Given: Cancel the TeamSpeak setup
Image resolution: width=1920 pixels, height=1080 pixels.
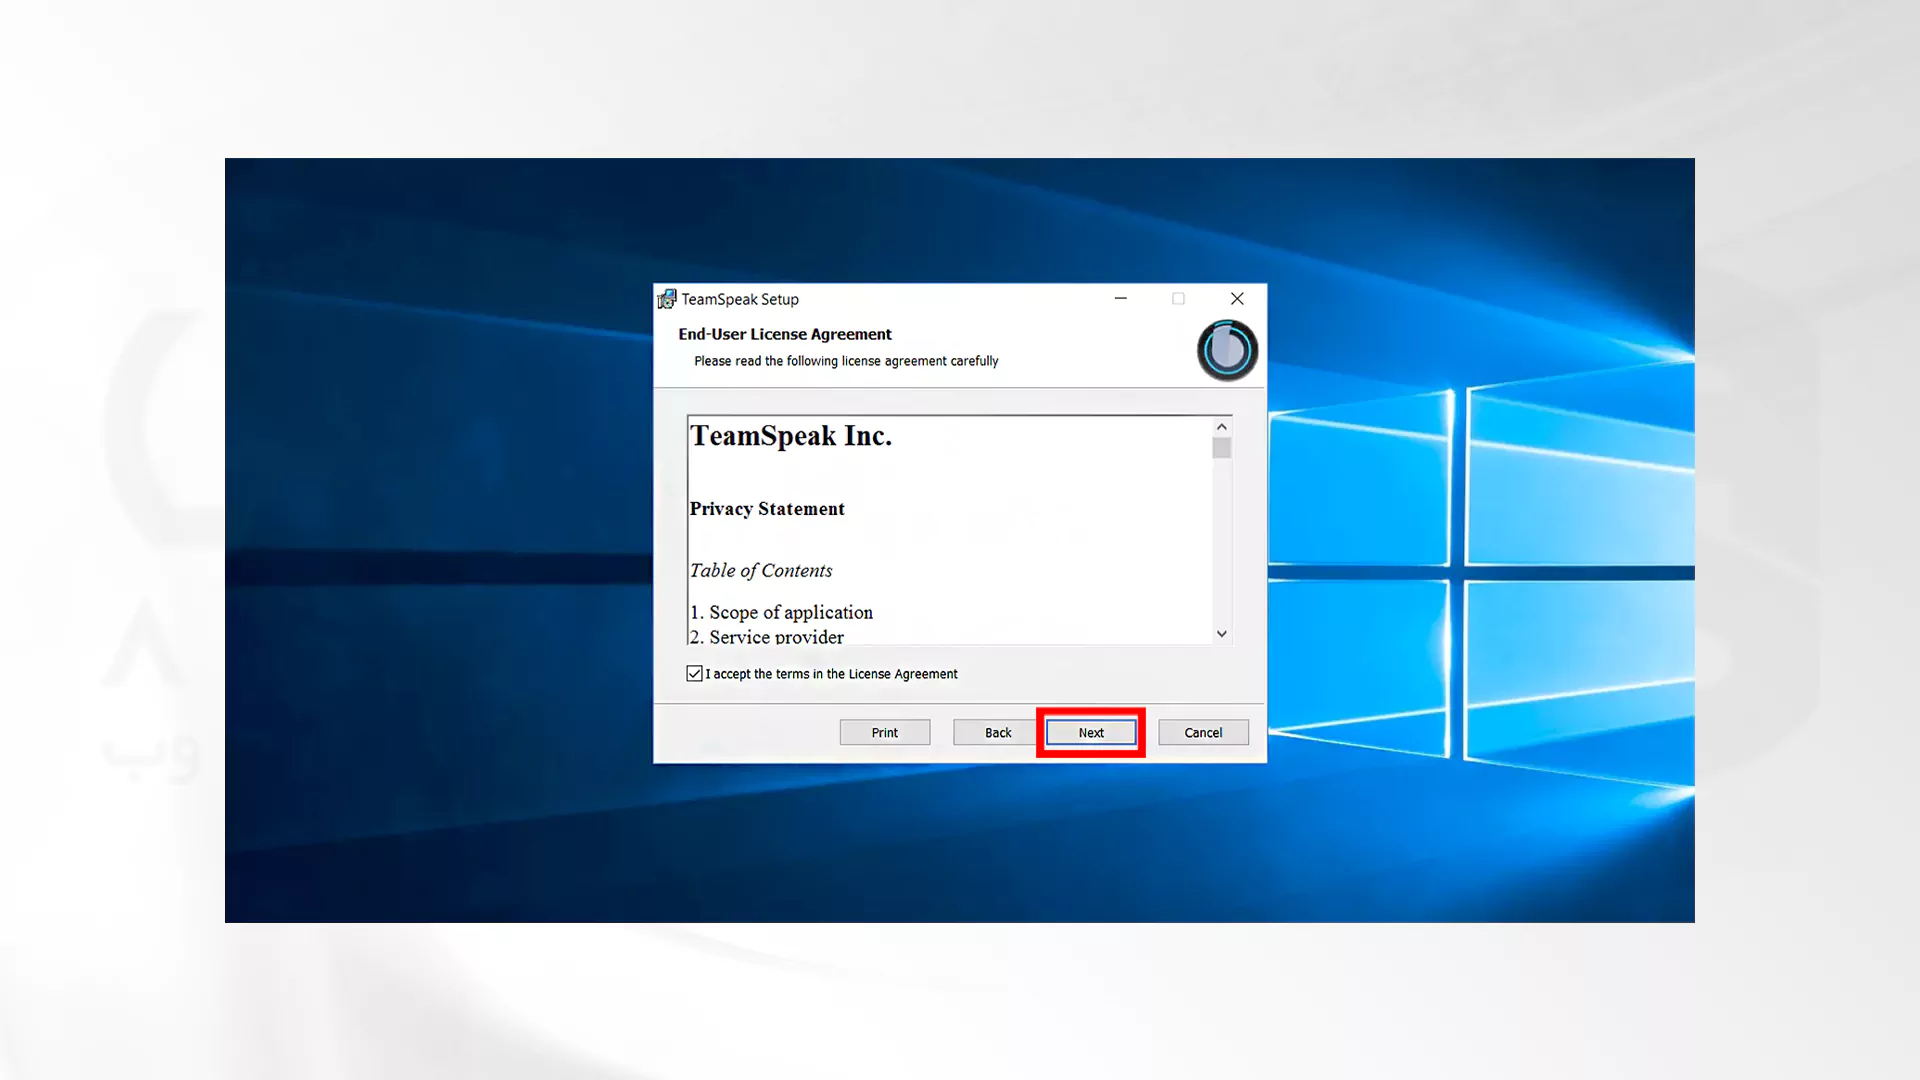Looking at the screenshot, I should [x=1203, y=733].
